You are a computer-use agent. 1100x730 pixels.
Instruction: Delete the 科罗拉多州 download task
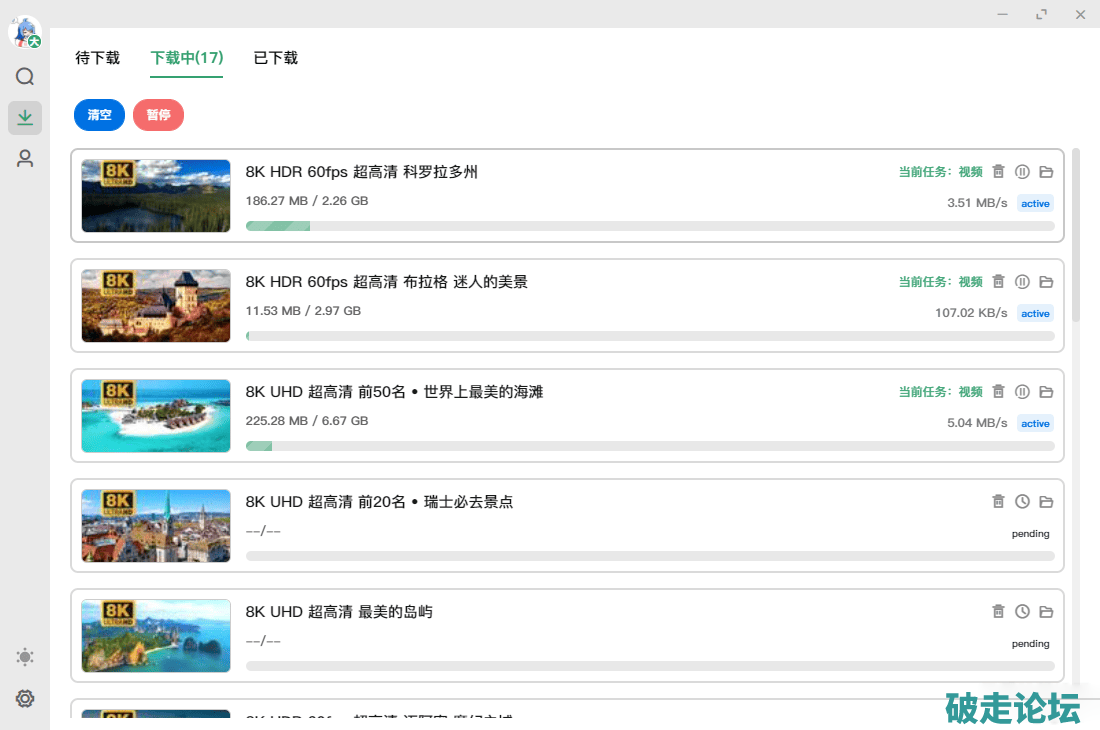click(998, 172)
